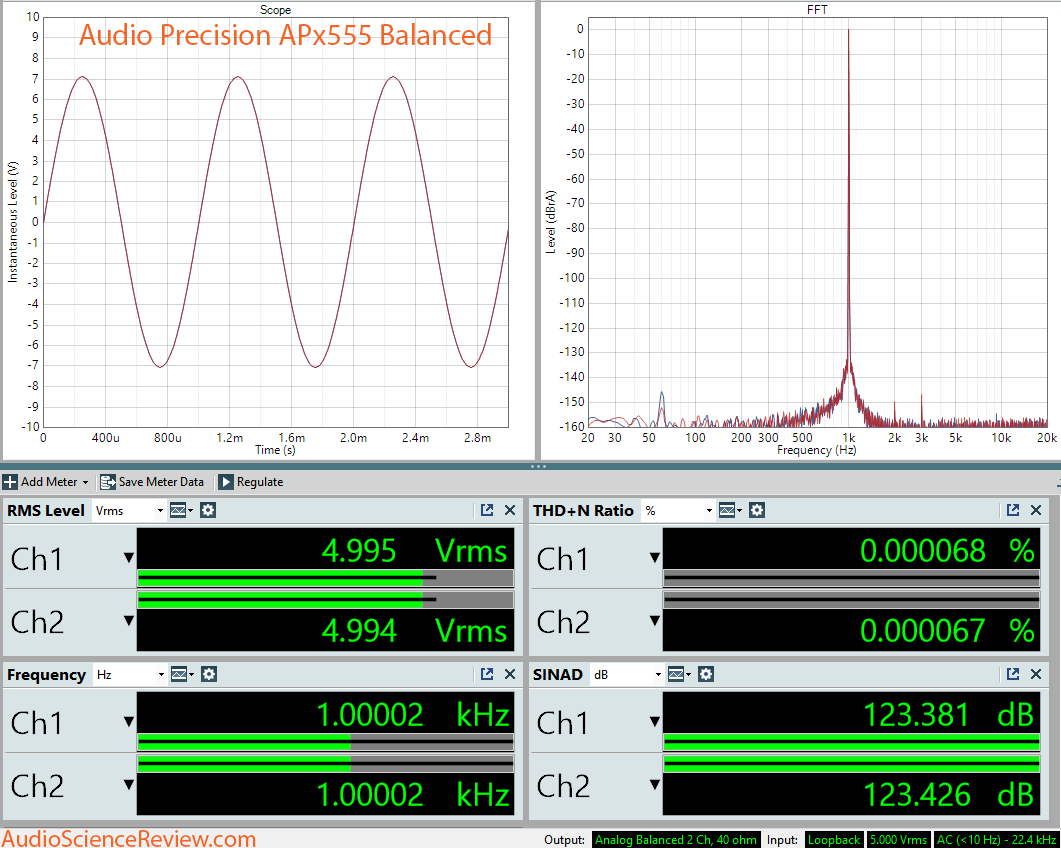Click the Scope graph title
The height and width of the screenshot is (848, 1061).
275,9
